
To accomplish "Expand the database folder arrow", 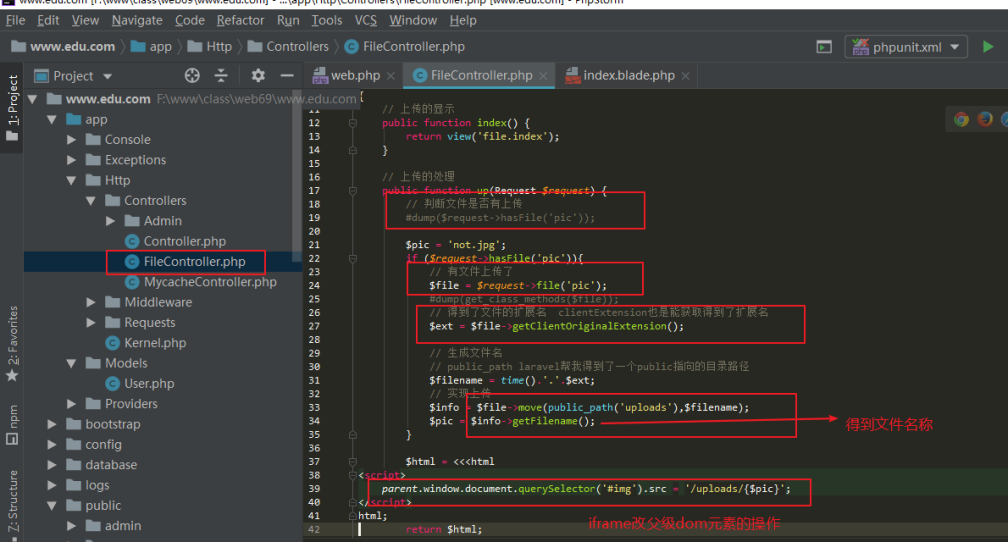I will click(52, 465).
